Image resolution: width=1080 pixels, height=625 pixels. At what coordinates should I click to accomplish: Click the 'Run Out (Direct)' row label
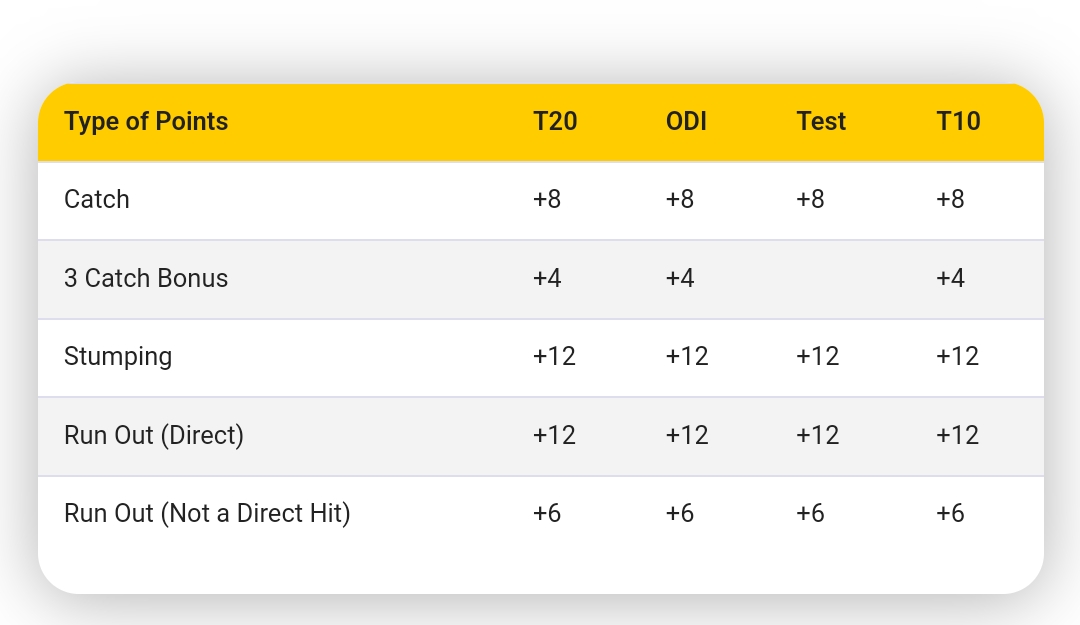(154, 435)
